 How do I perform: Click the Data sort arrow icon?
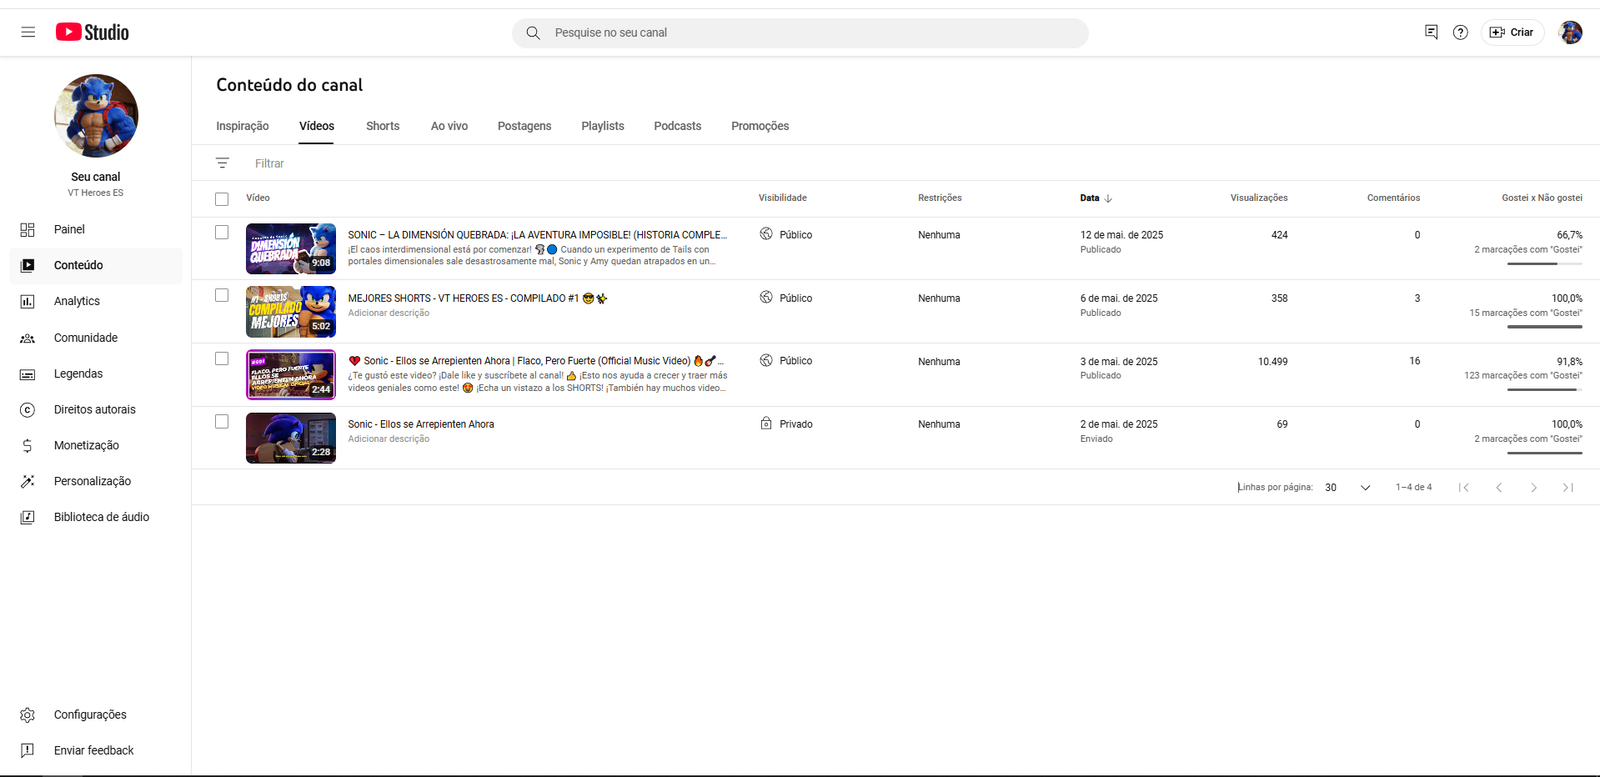click(x=1108, y=198)
